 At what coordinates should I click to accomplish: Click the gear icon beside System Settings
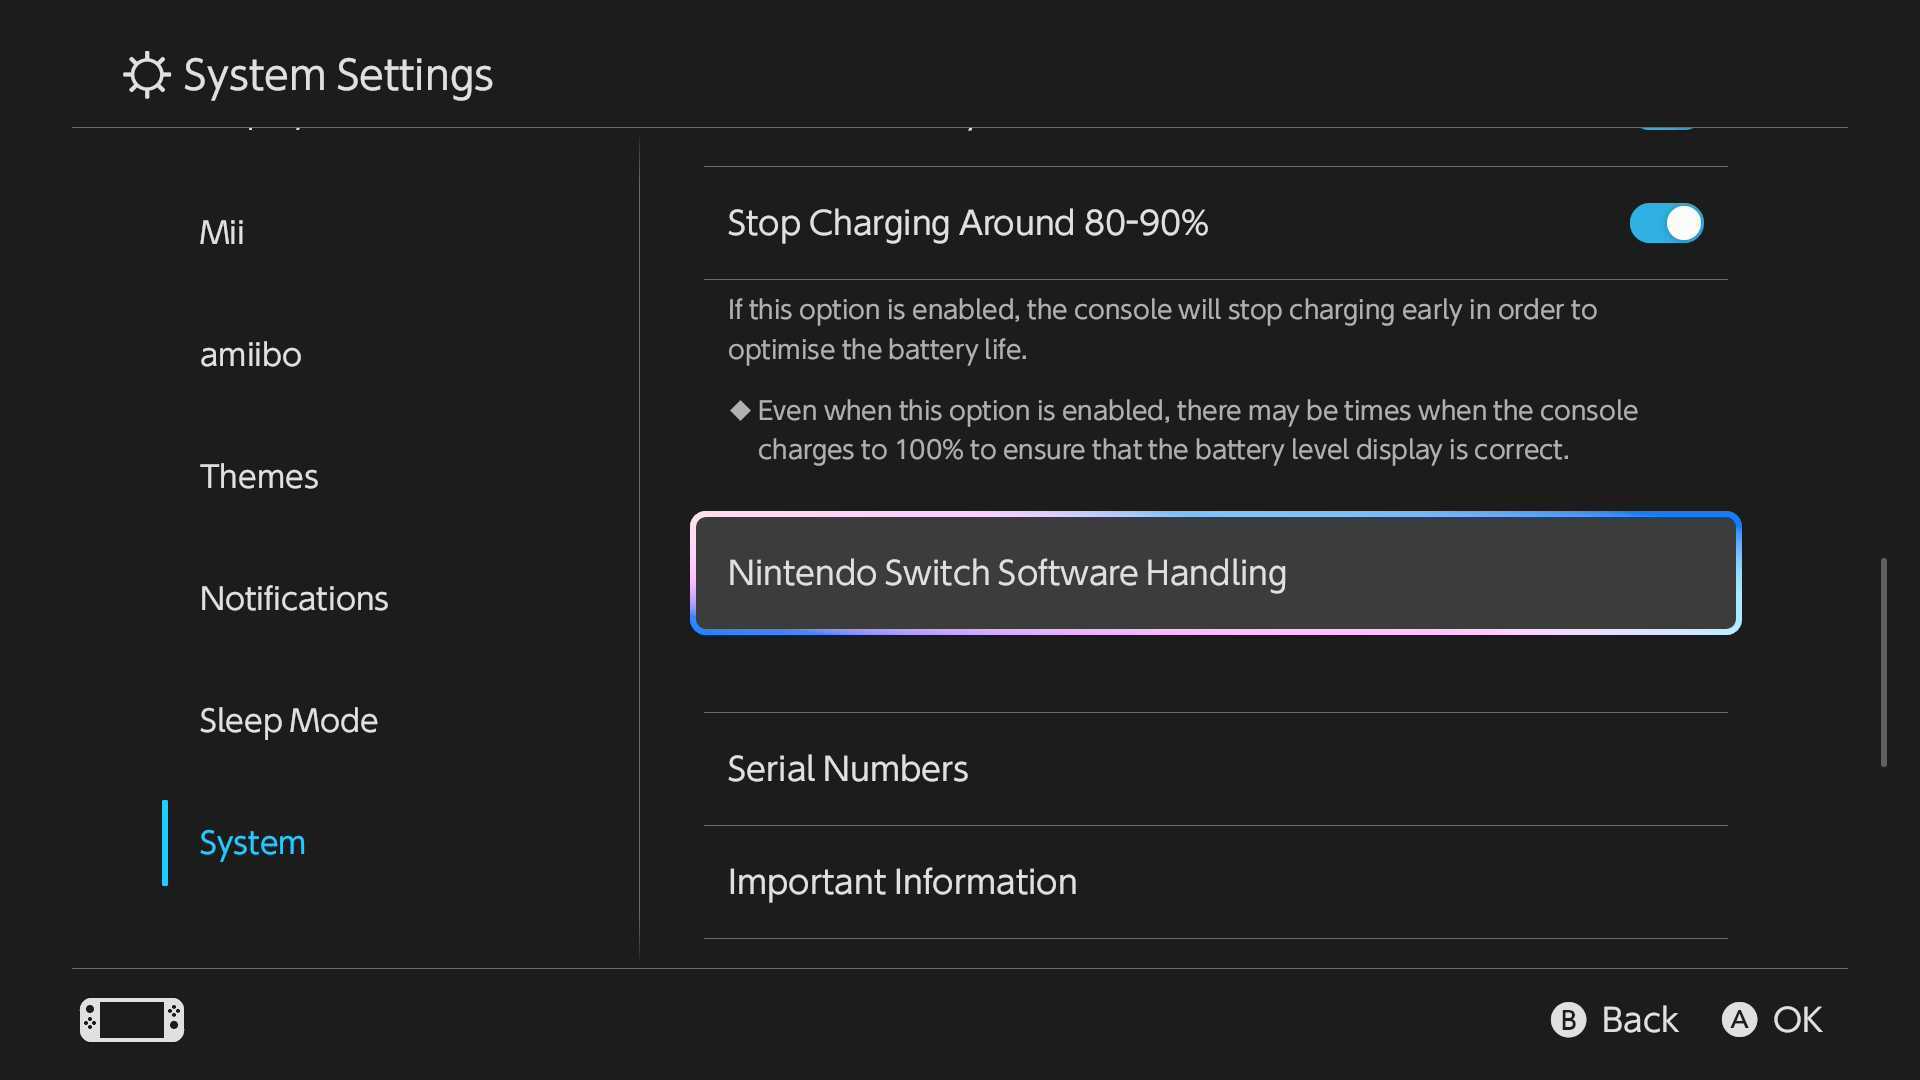tap(146, 75)
